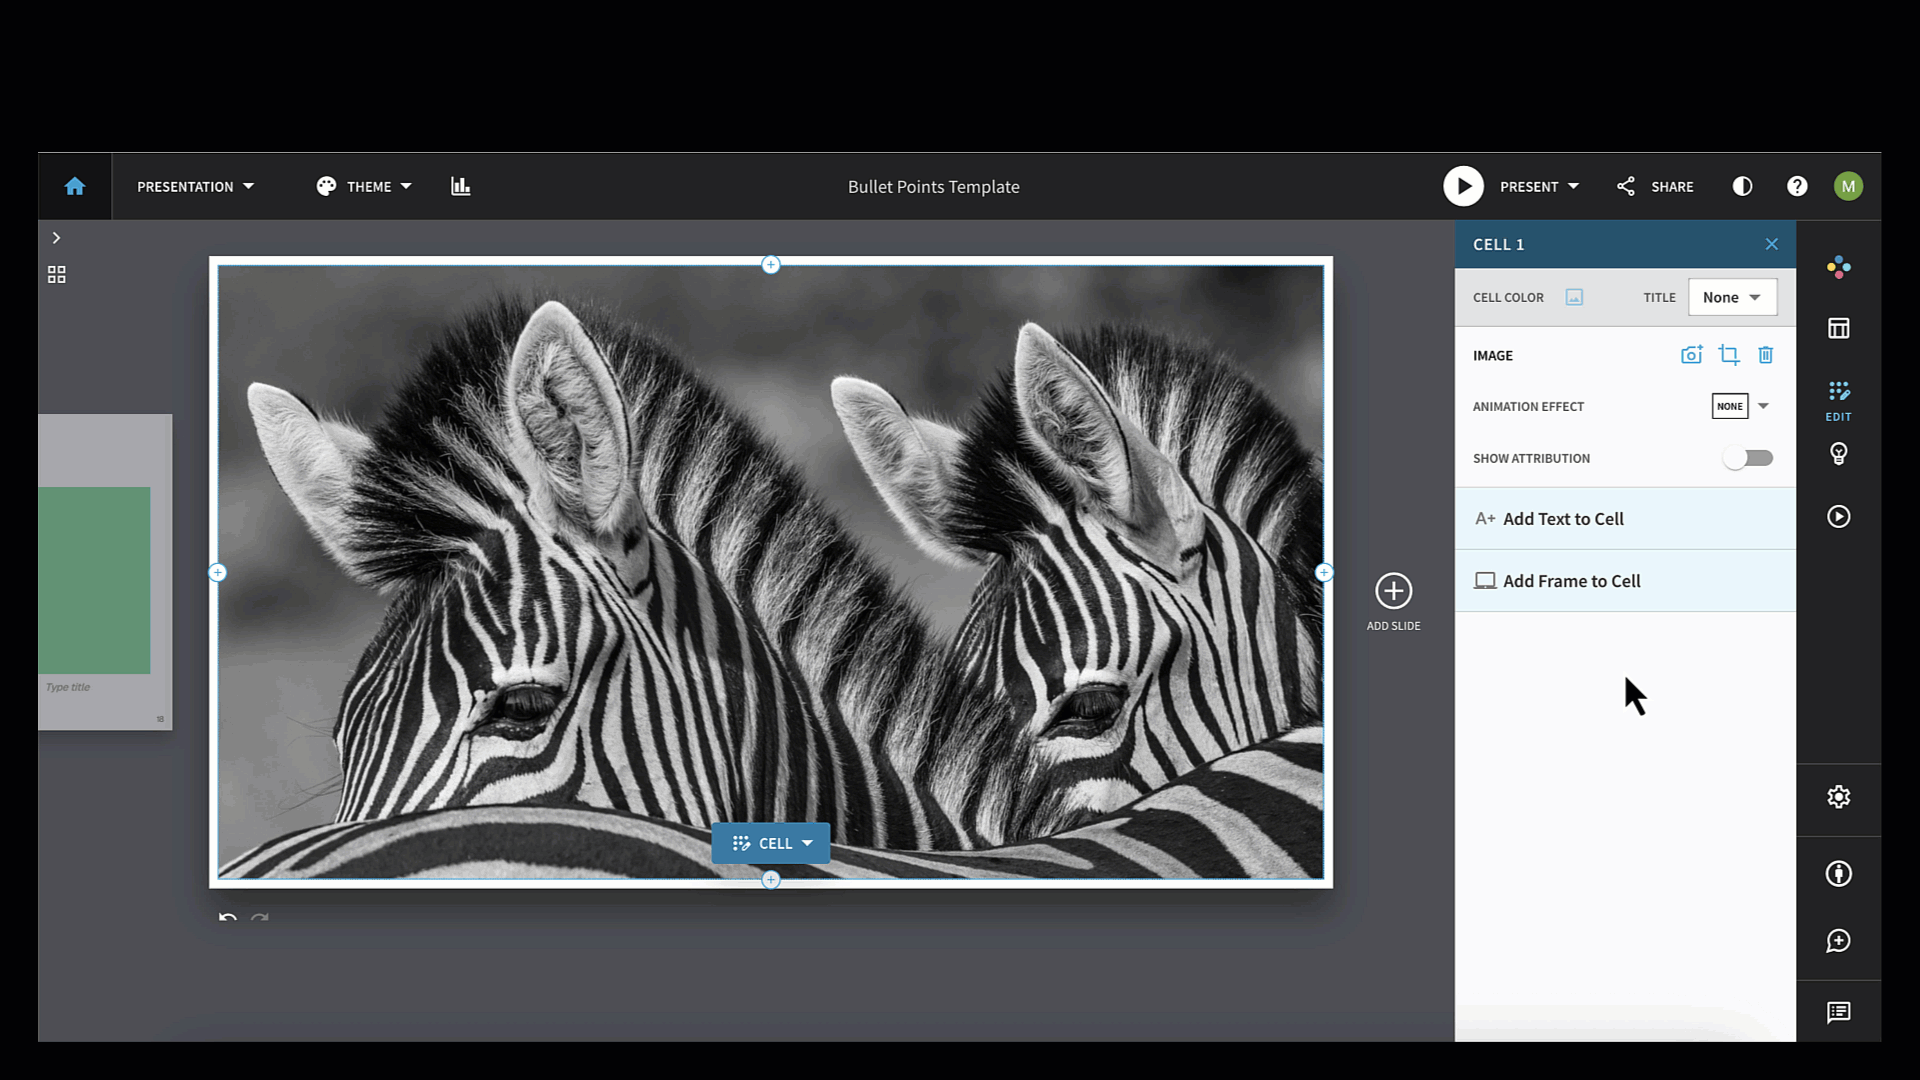
Task: Open the sidebar animation play icon
Action: 1838,516
